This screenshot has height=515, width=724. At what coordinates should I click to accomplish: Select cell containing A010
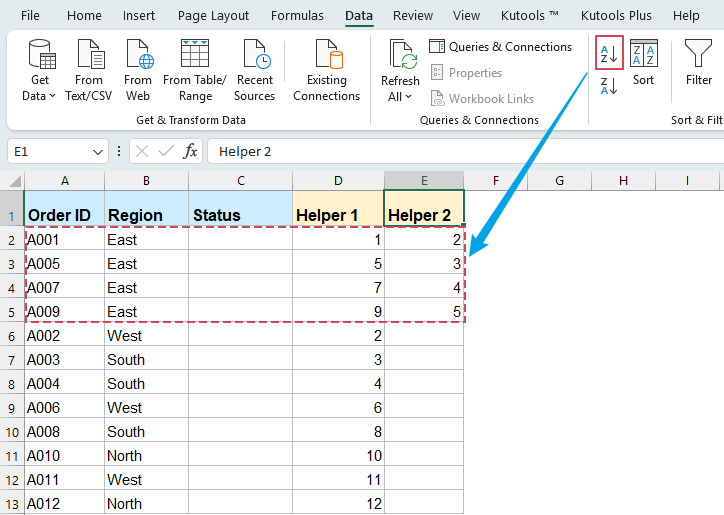coord(65,456)
